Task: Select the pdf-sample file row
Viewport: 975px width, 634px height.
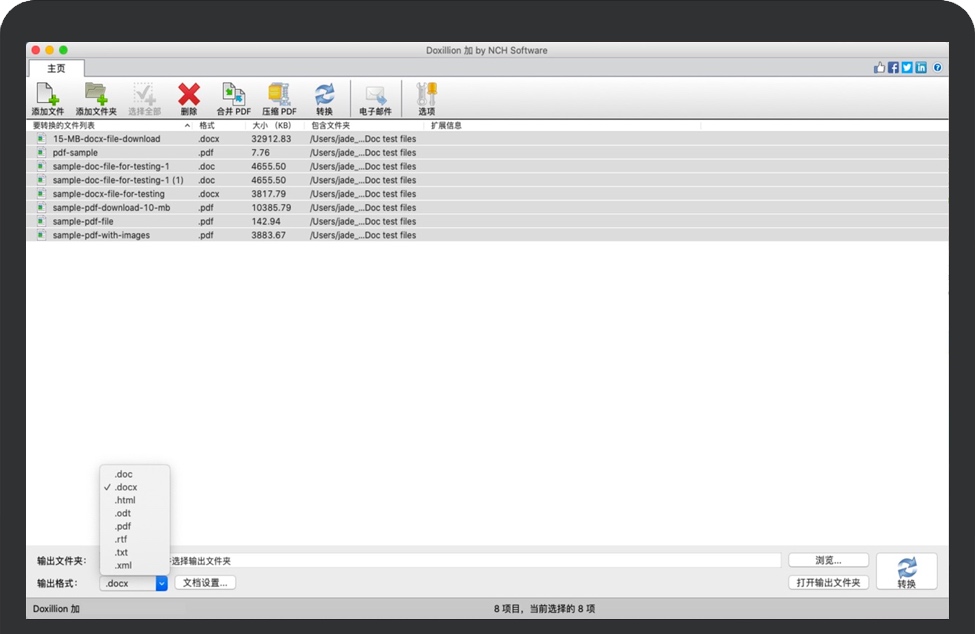Action: pos(76,153)
